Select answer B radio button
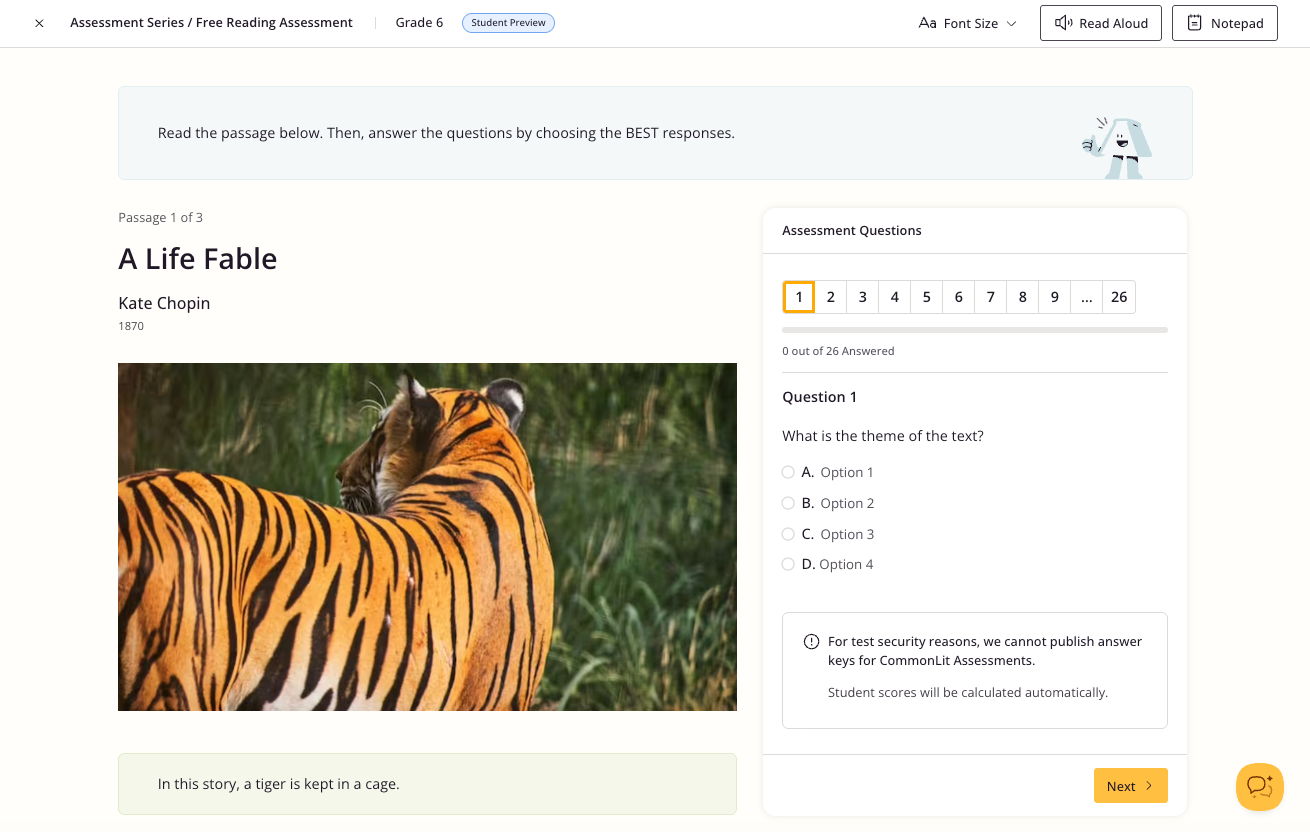This screenshot has width=1310, height=832. tap(788, 503)
